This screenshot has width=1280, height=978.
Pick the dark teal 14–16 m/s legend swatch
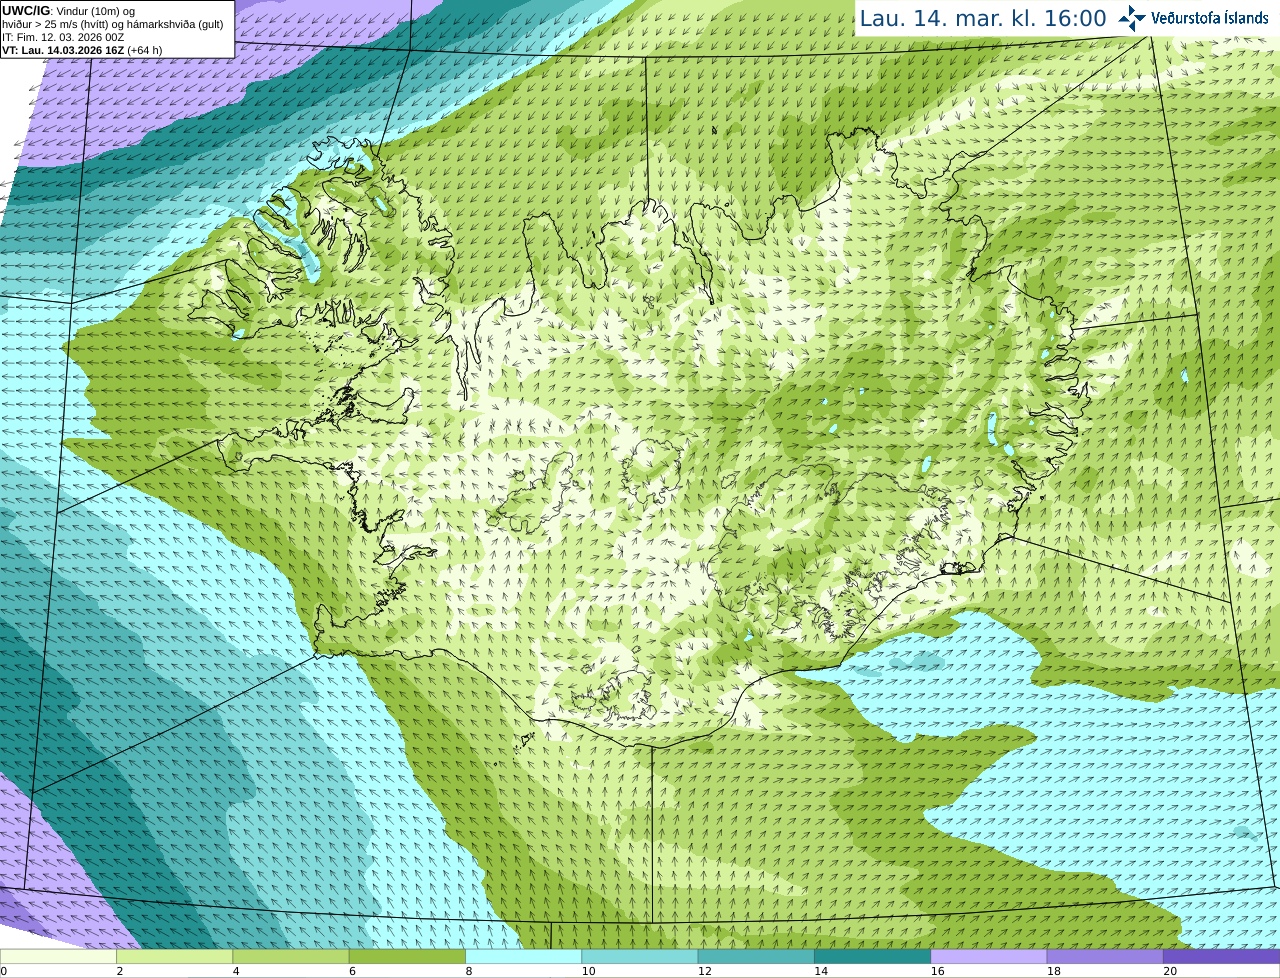[x=872, y=957]
